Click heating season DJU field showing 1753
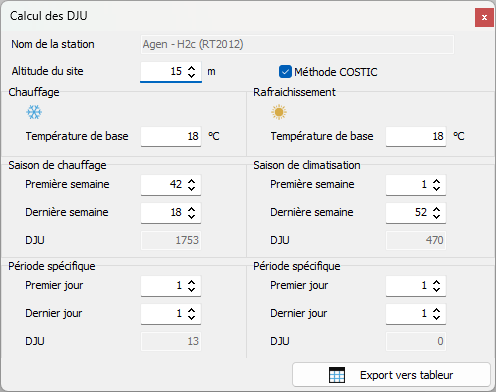Viewport: 496px width, 392px height. [171, 240]
